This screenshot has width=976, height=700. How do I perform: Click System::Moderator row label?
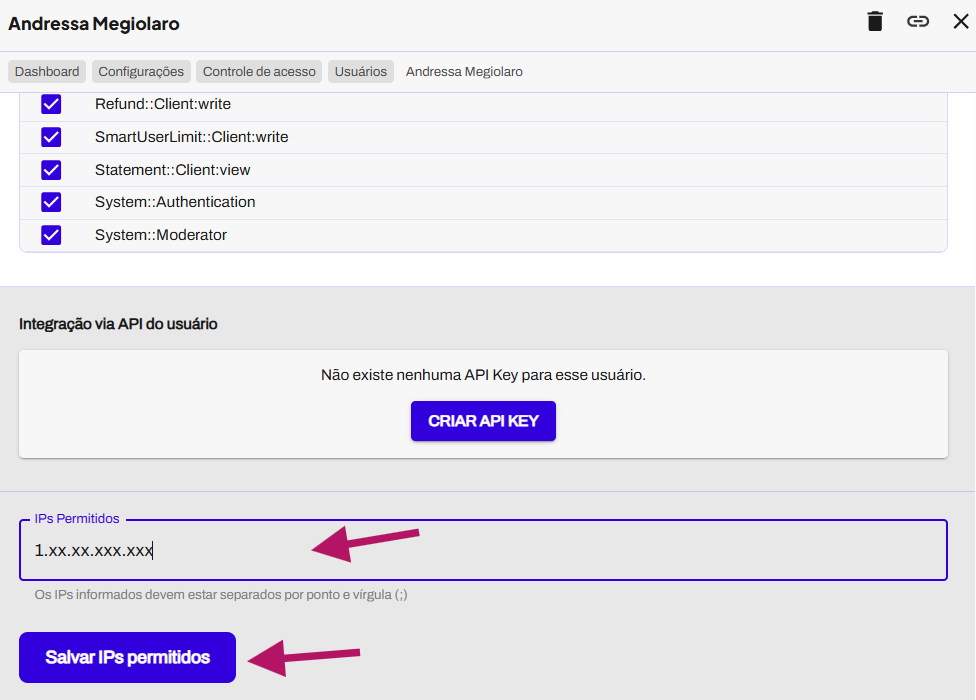(161, 235)
